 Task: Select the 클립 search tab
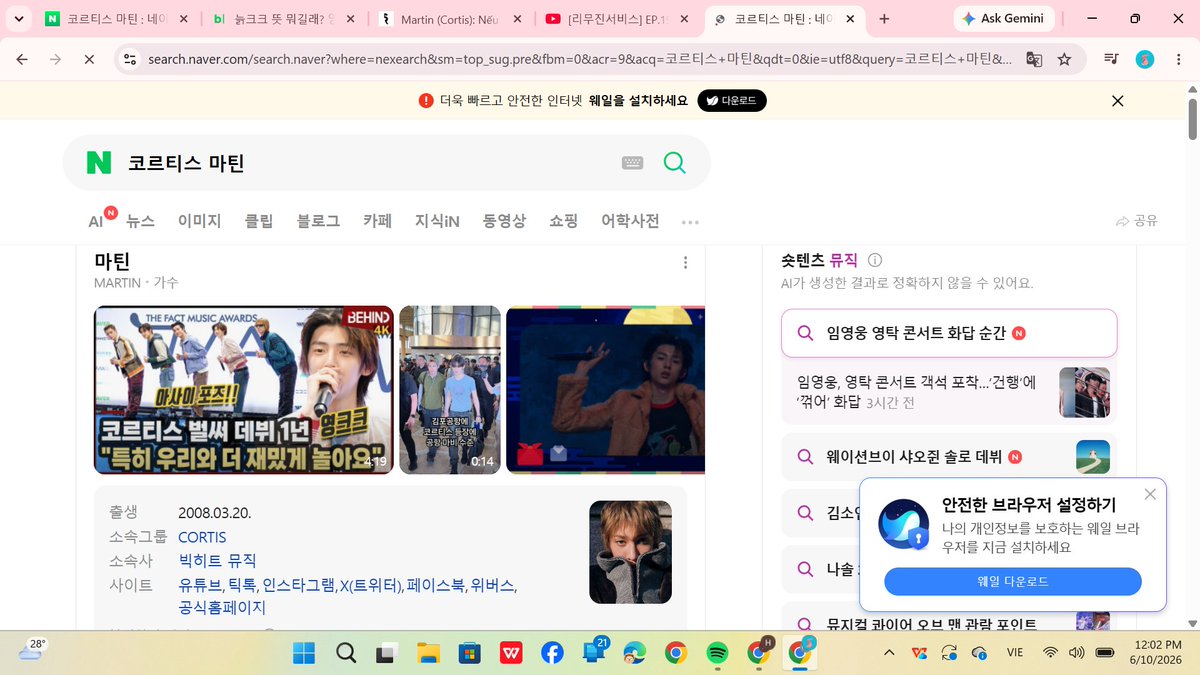click(259, 221)
